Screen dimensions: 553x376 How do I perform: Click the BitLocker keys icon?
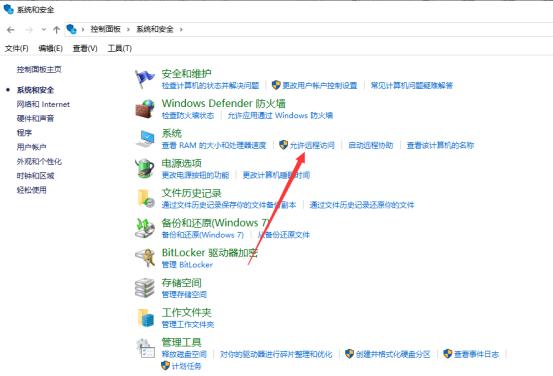145,258
